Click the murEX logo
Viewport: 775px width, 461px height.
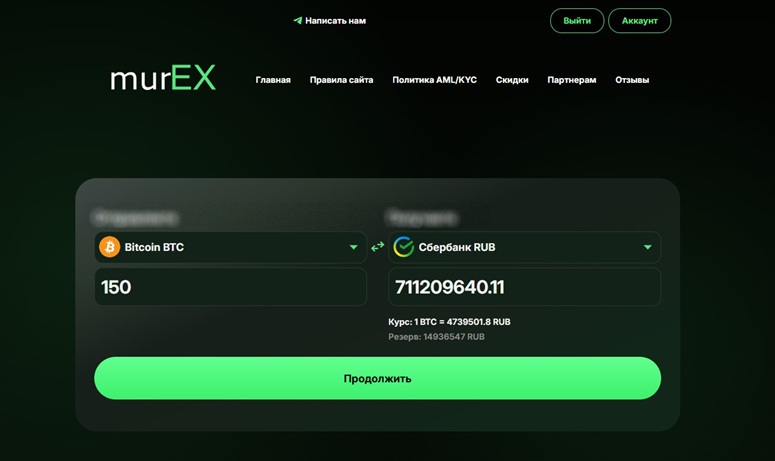point(163,78)
